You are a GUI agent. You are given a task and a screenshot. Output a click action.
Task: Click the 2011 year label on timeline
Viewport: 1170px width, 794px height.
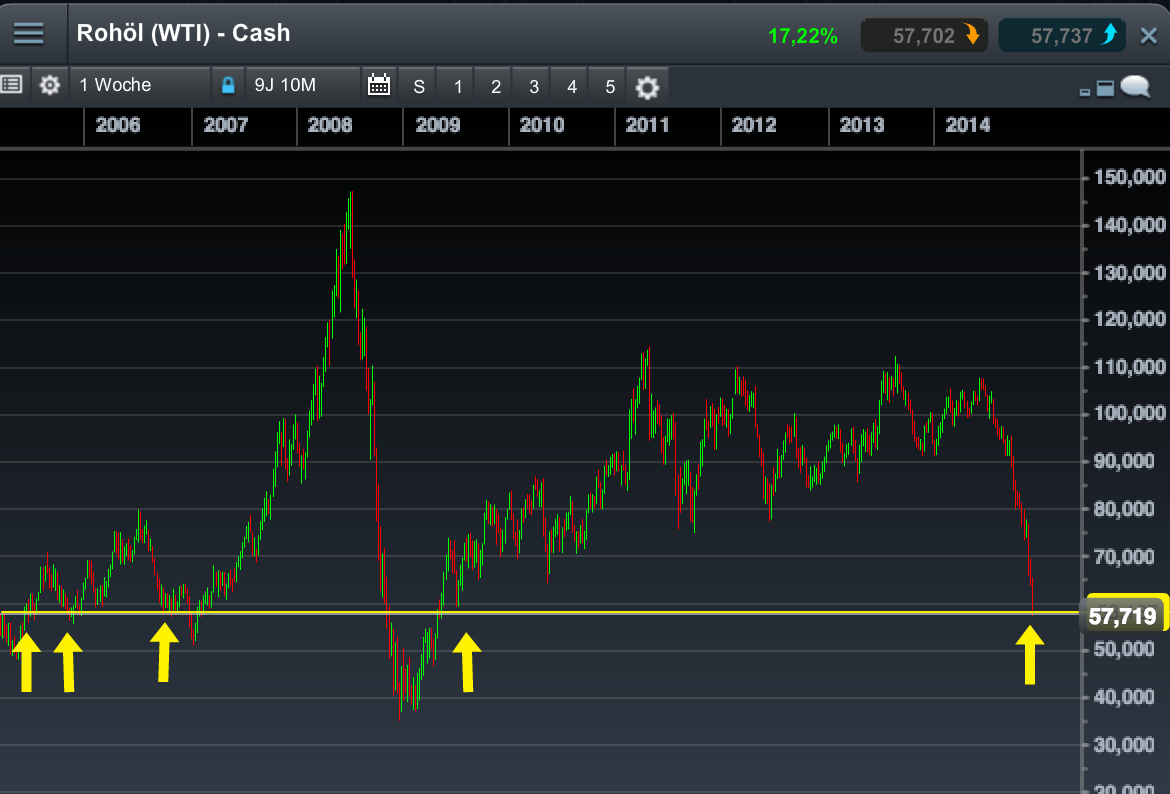(647, 125)
